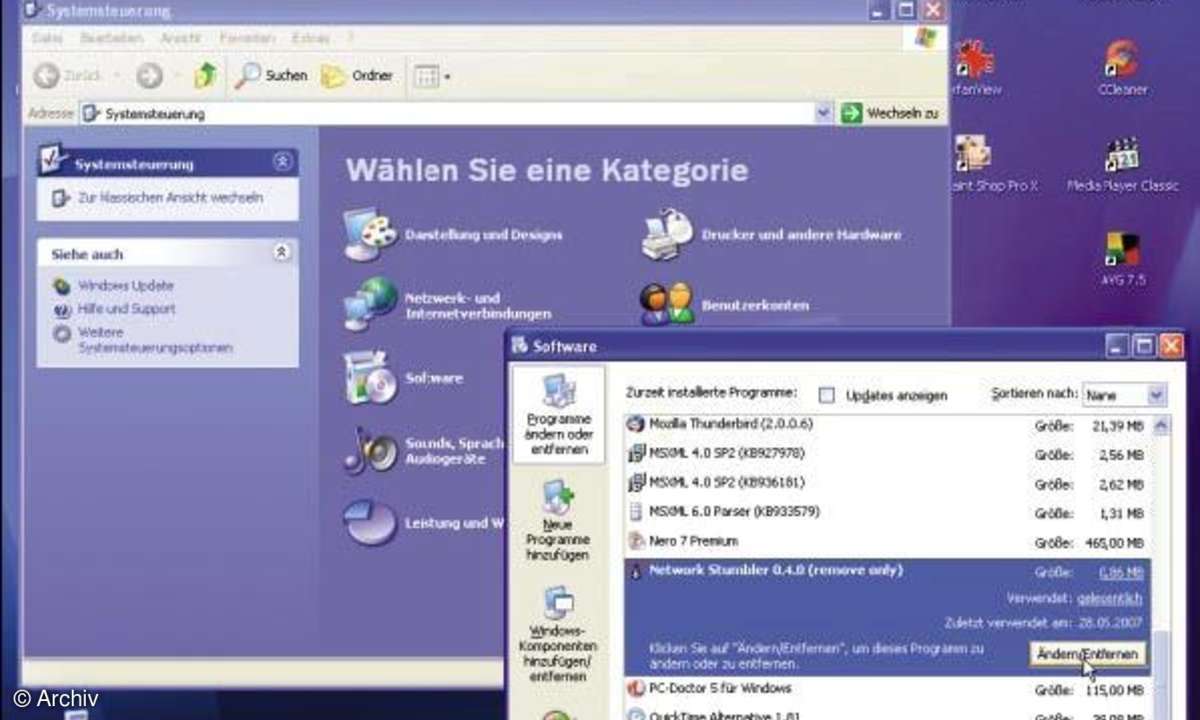Open the Bearbeiten menu

[x=110, y=37]
